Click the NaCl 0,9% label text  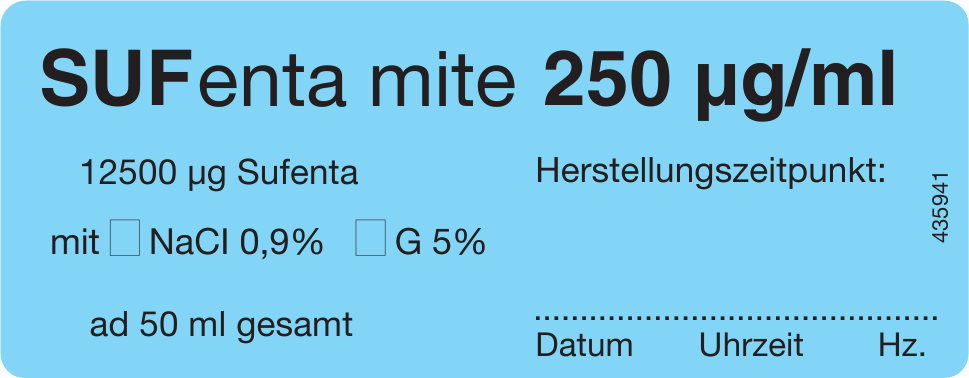tap(236, 243)
